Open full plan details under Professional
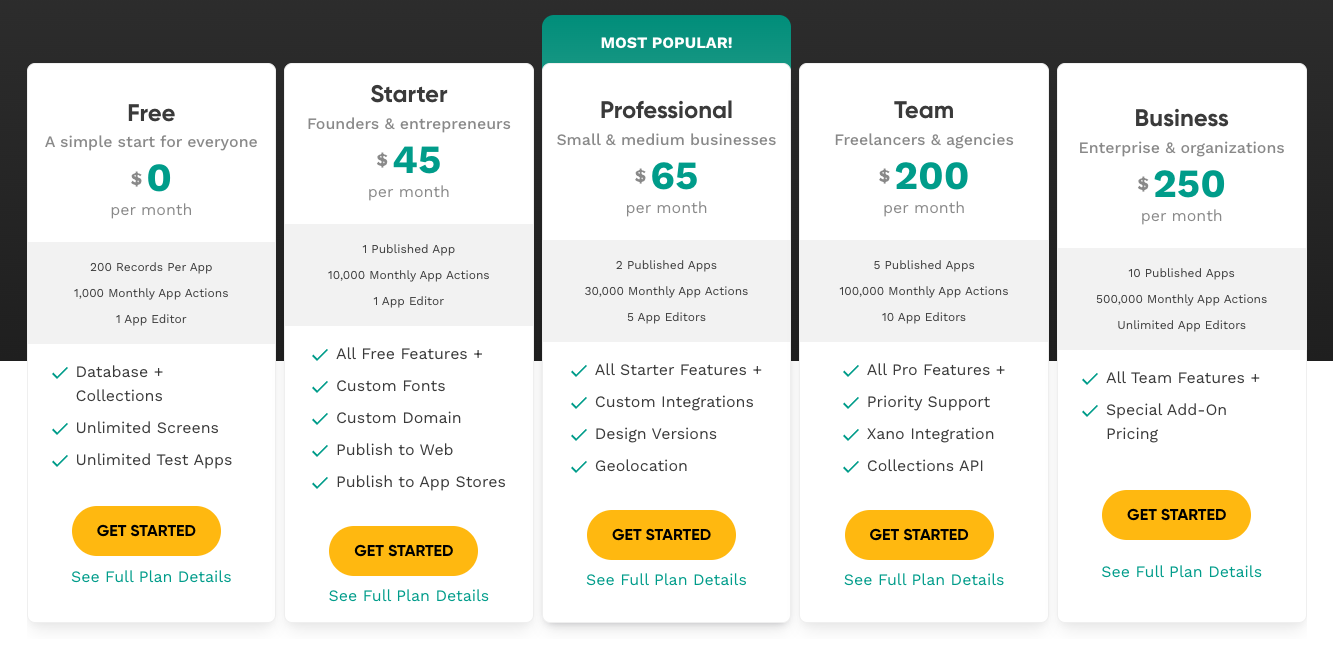The image size is (1333, 649). pos(666,580)
